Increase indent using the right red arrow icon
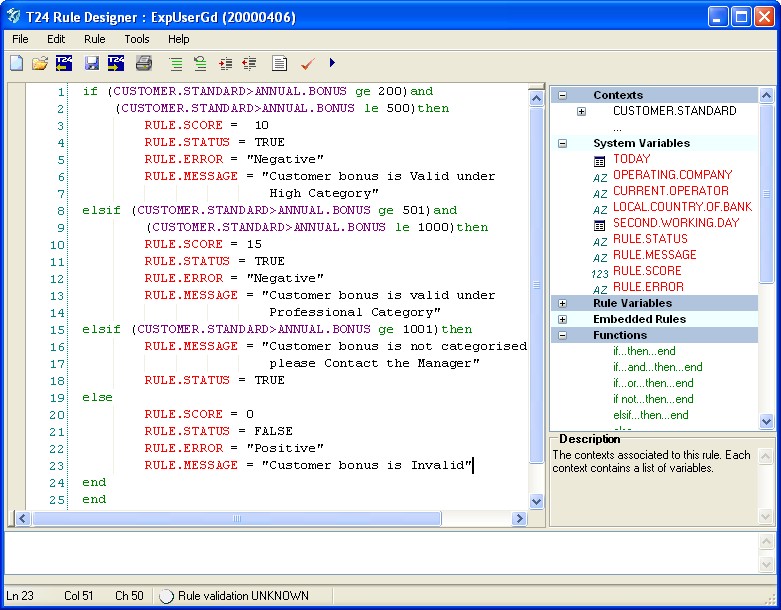Image resolution: width=781 pixels, height=610 pixels. [226, 63]
